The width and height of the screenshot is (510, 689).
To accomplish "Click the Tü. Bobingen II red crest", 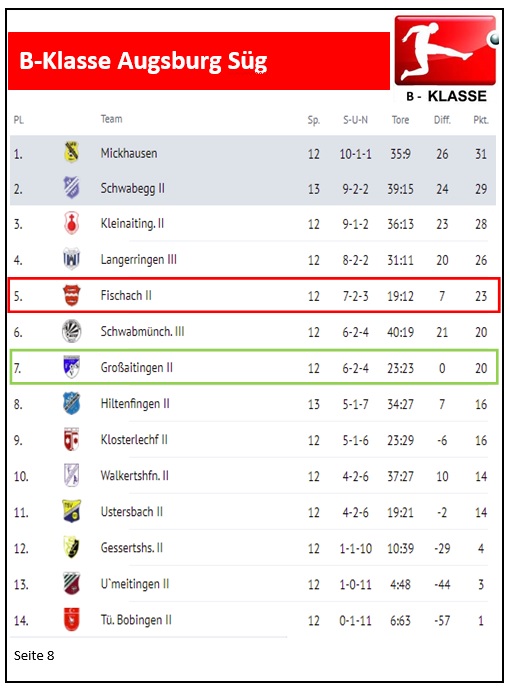I will point(71,619).
